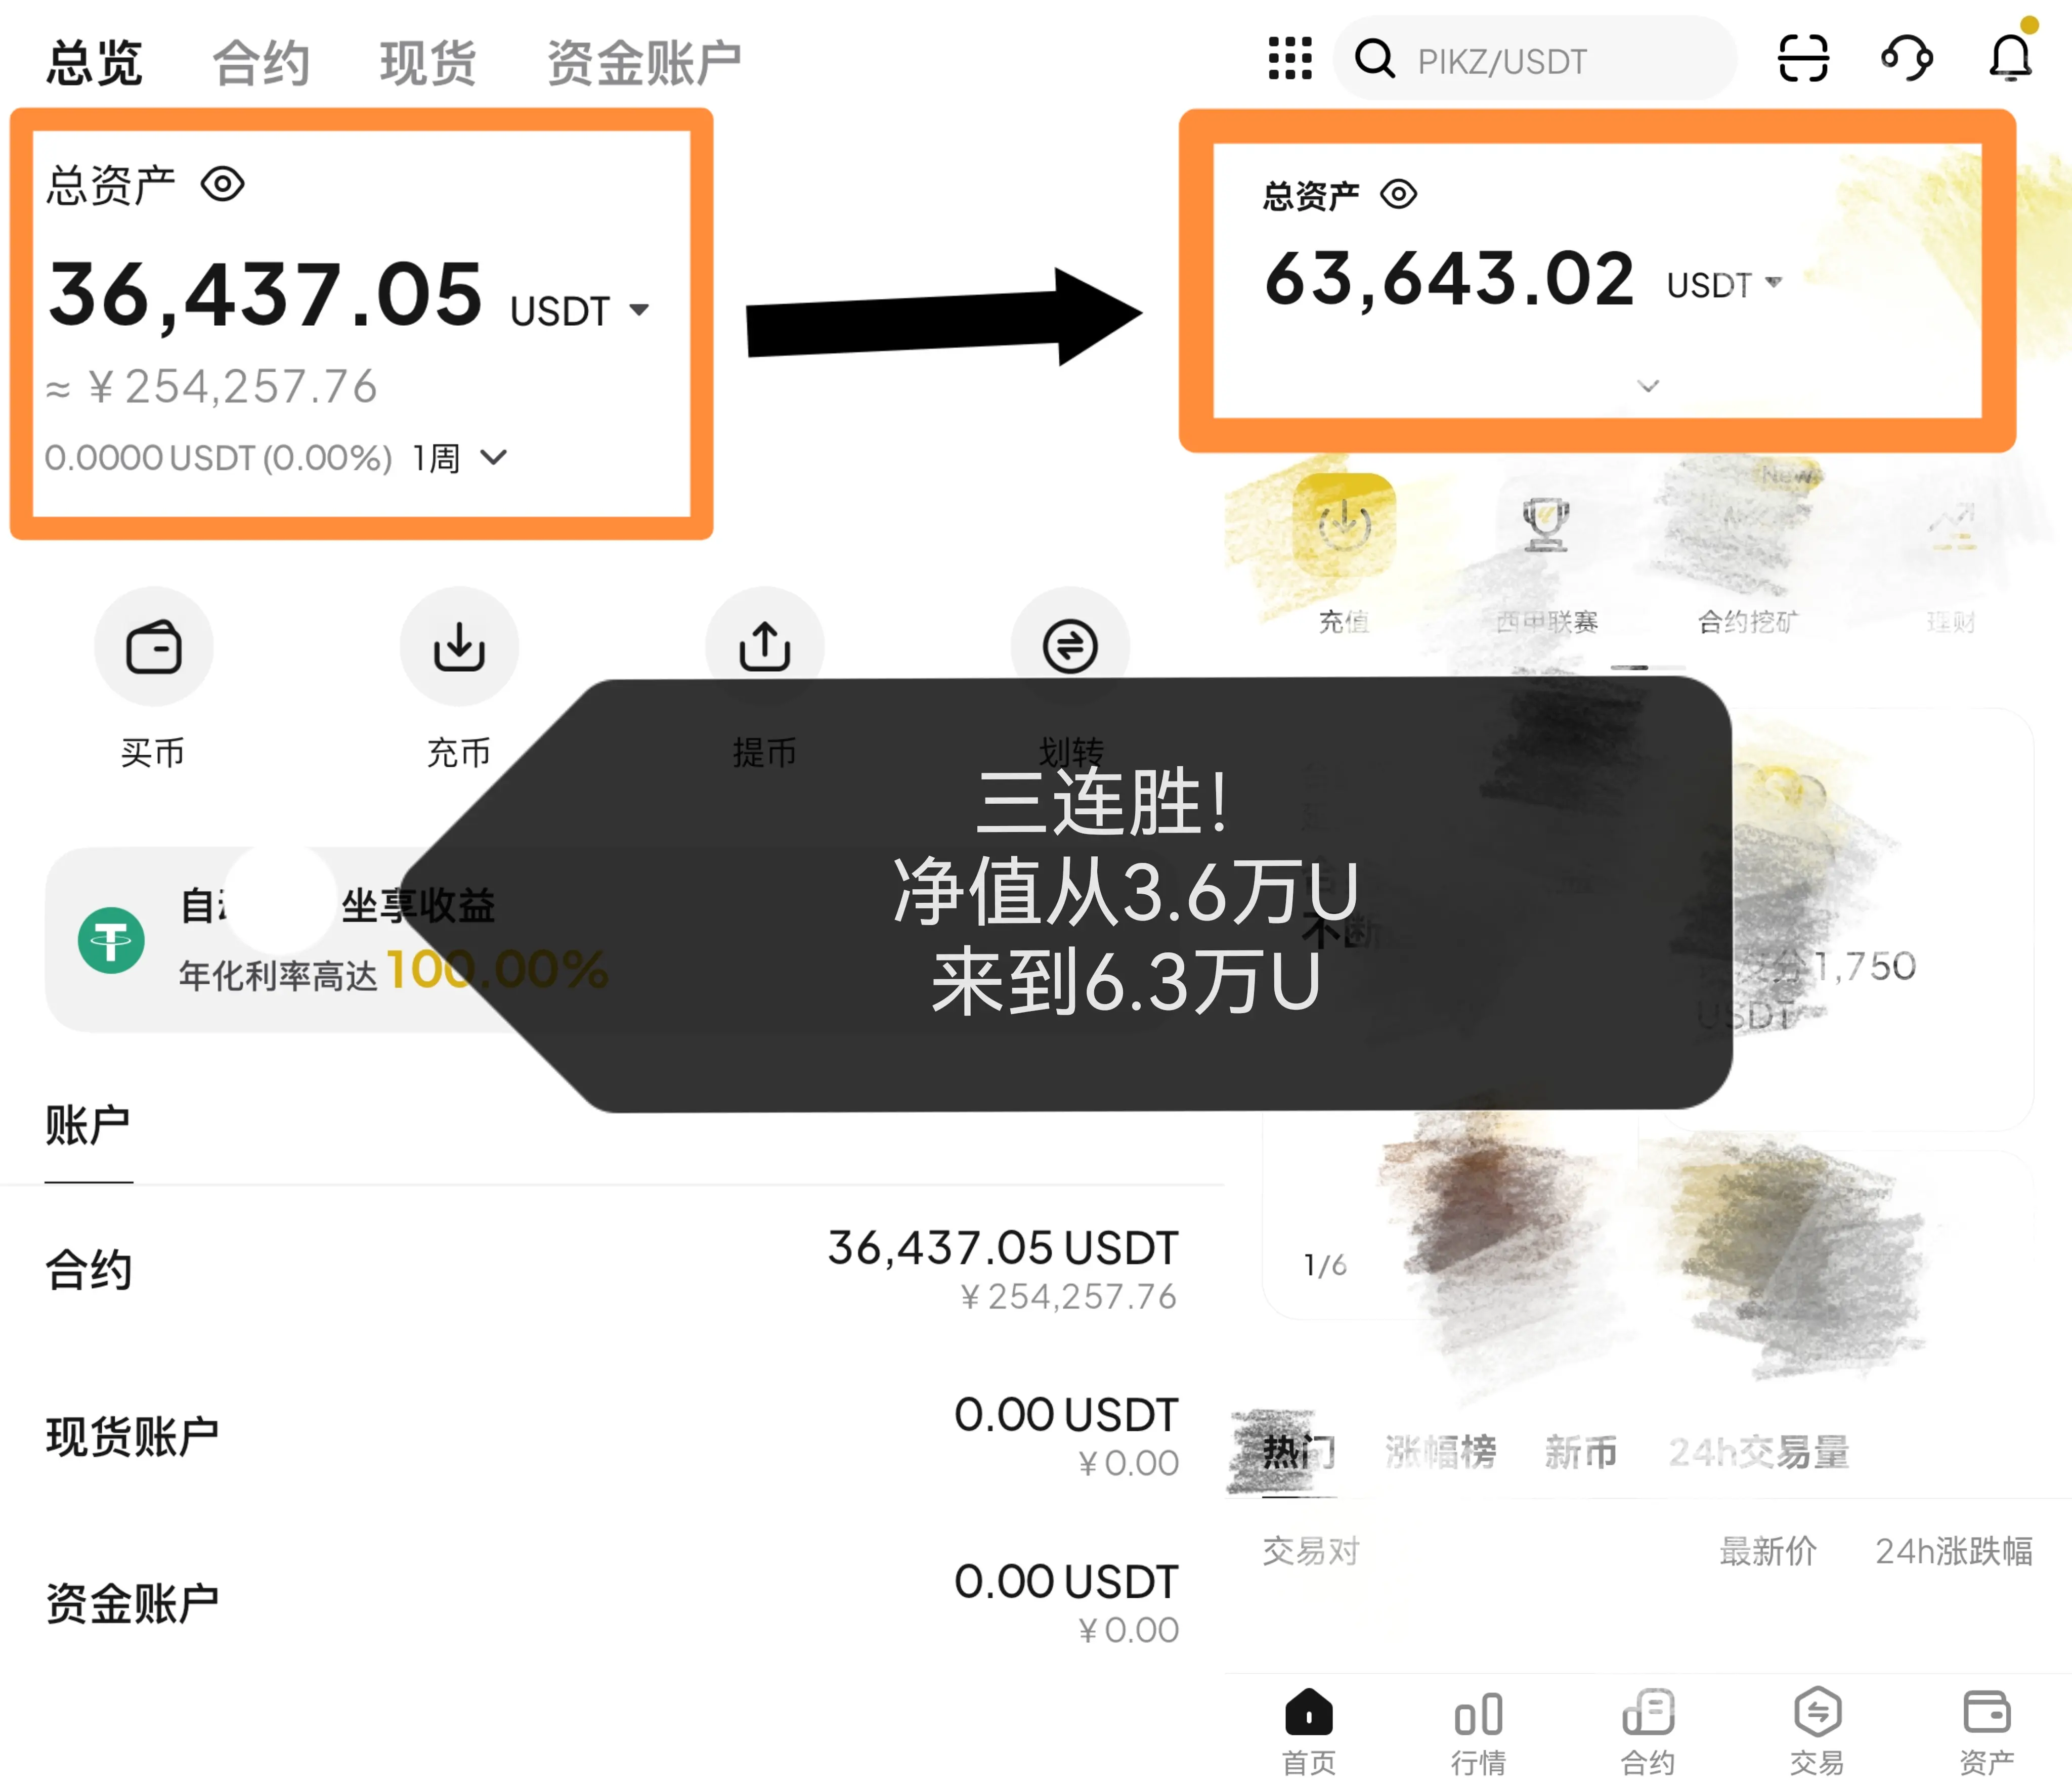Open notifications bell icon
Screen dimensions: 2072x1790
(2010, 58)
